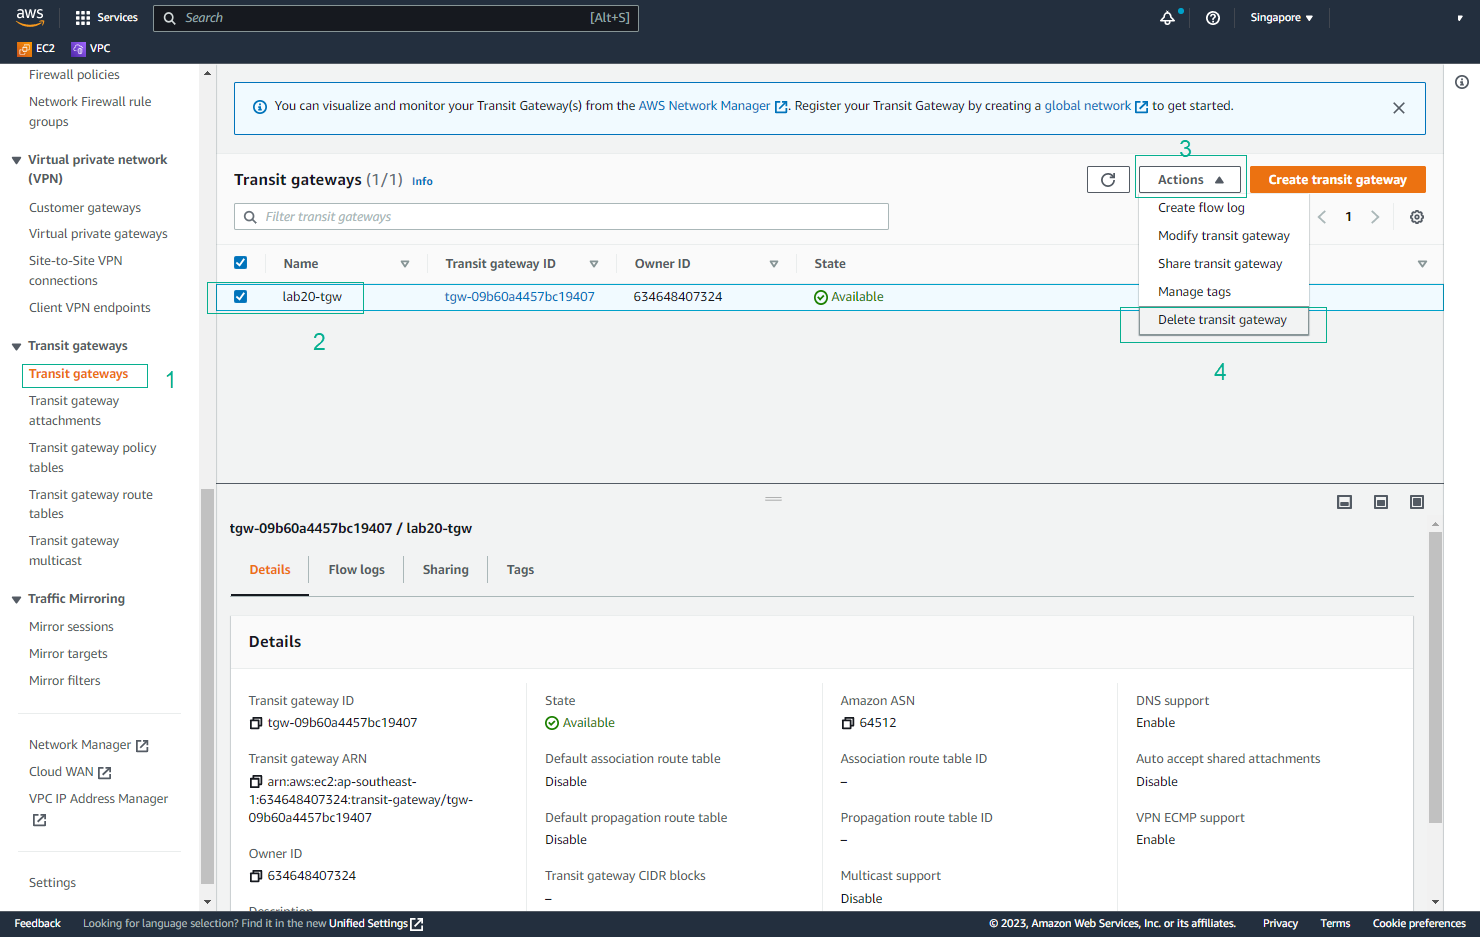Go to previous page of results
Viewport: 1480px width, 937px height.
click(1322, 217)
